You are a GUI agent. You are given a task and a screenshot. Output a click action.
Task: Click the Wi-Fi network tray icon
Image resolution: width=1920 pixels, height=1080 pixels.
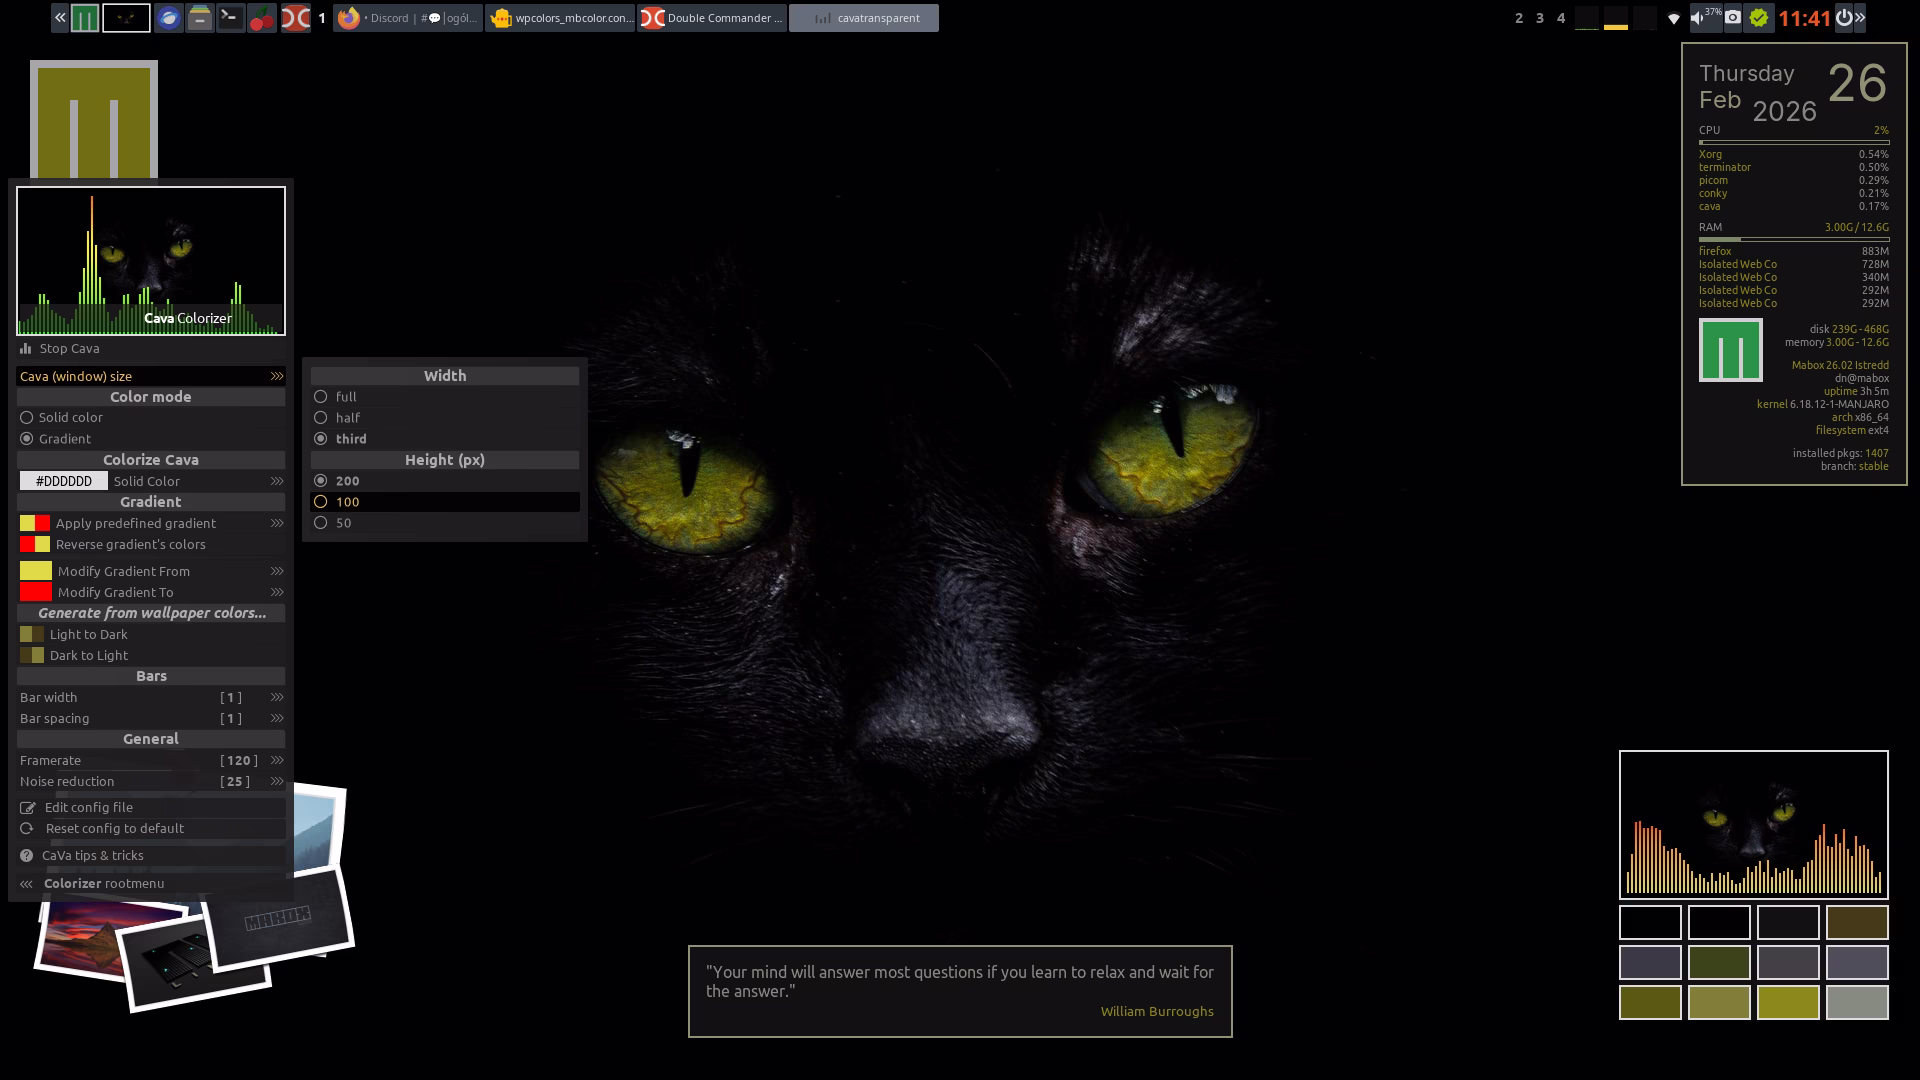click(1674, 18)
